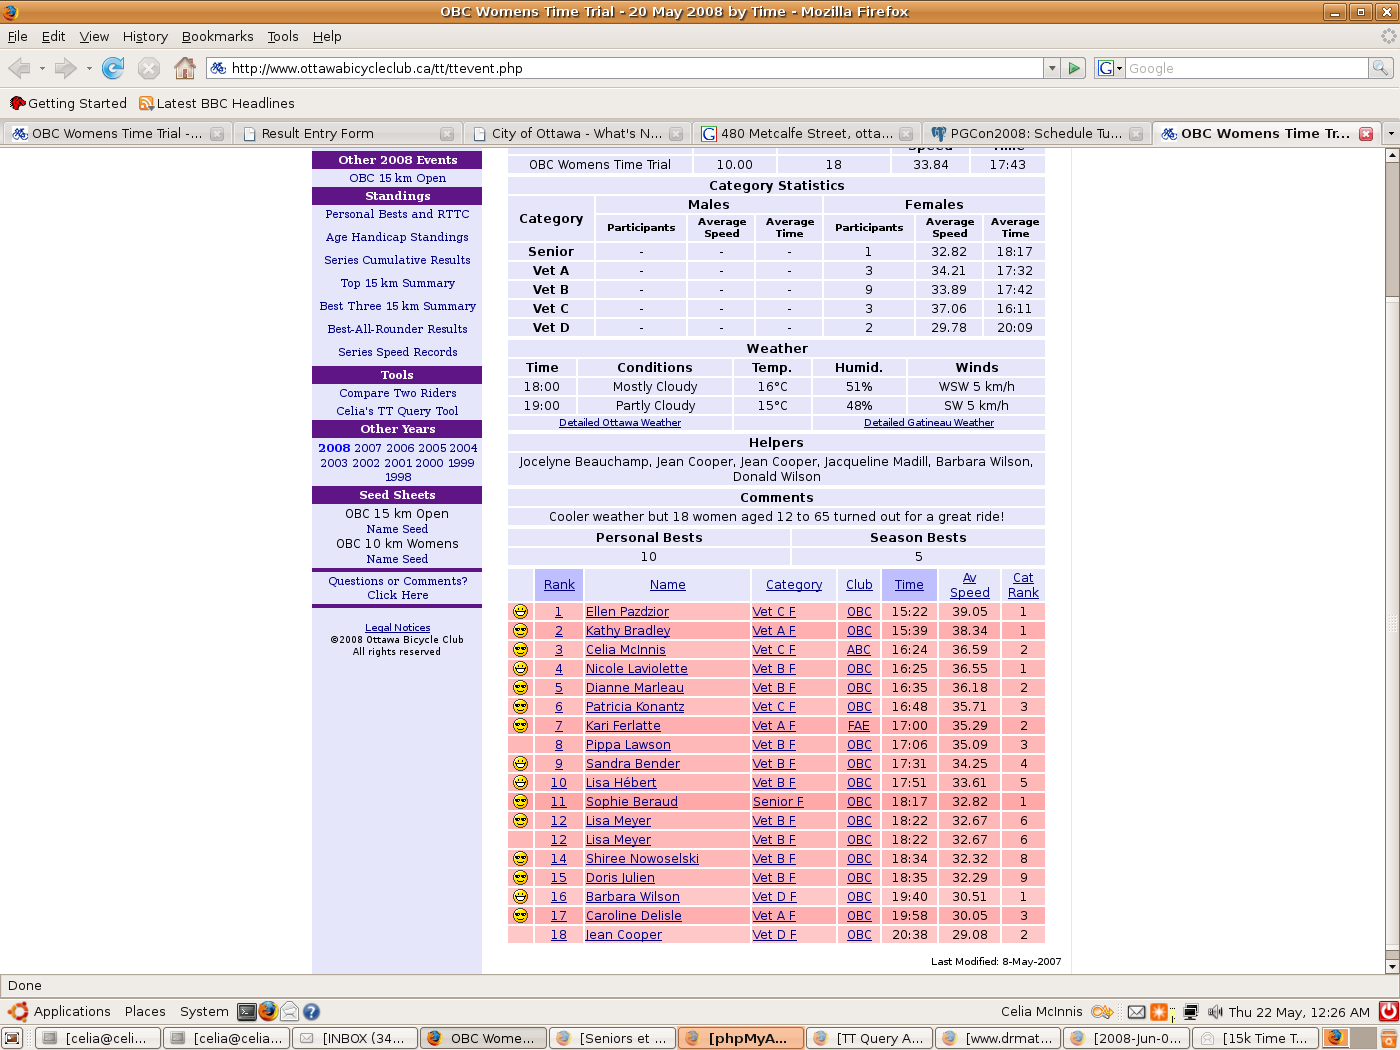Close the PGCon2008 Schedule tab
1400x1050 pixels.
point(1136,133)
